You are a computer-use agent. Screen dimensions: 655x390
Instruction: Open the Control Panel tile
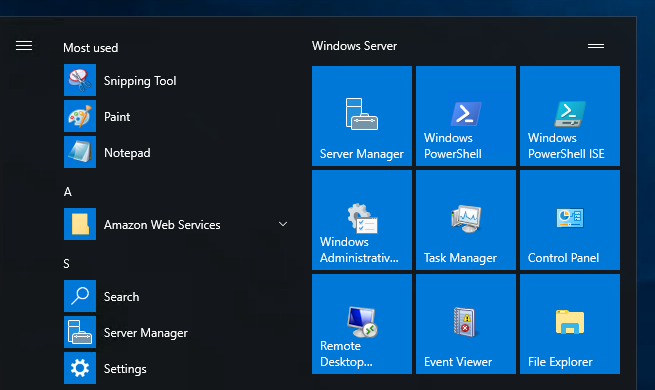click(x=570, y=220)
